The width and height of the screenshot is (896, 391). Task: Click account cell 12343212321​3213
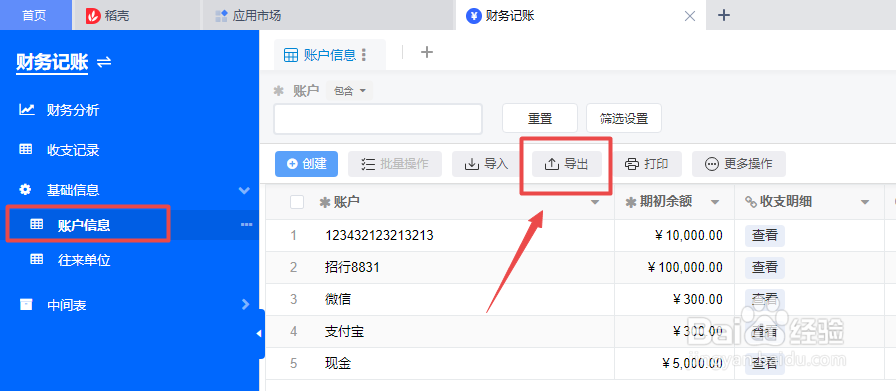[379, 235]
